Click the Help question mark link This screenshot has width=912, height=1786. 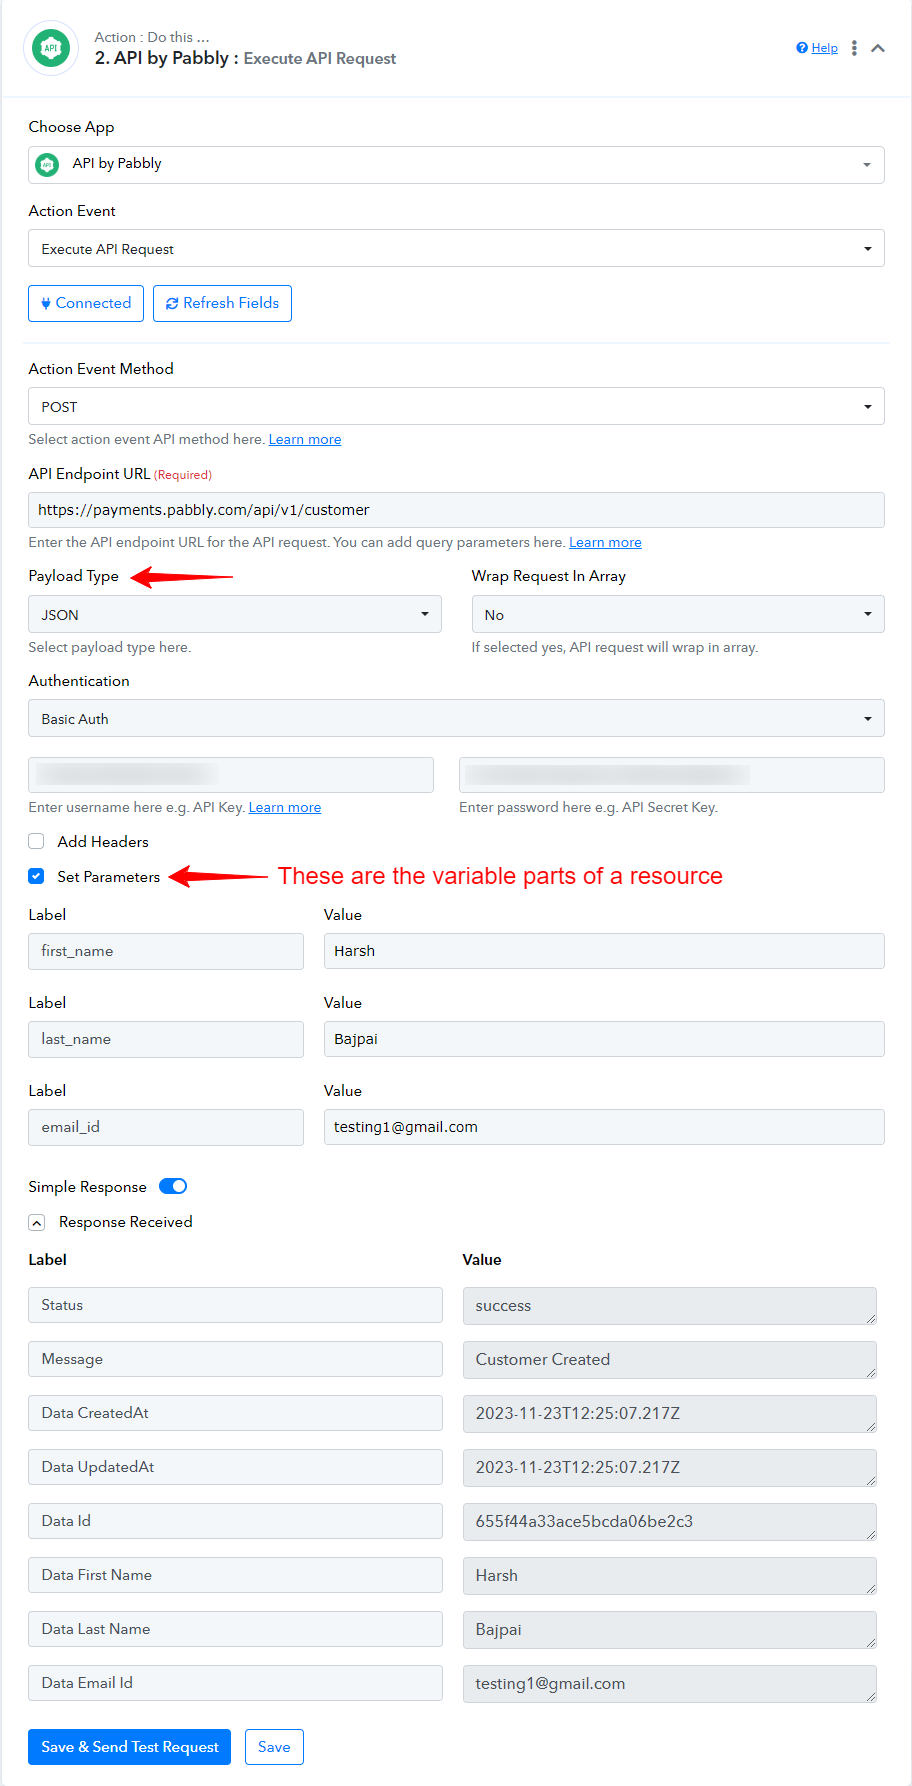[817, 48]
